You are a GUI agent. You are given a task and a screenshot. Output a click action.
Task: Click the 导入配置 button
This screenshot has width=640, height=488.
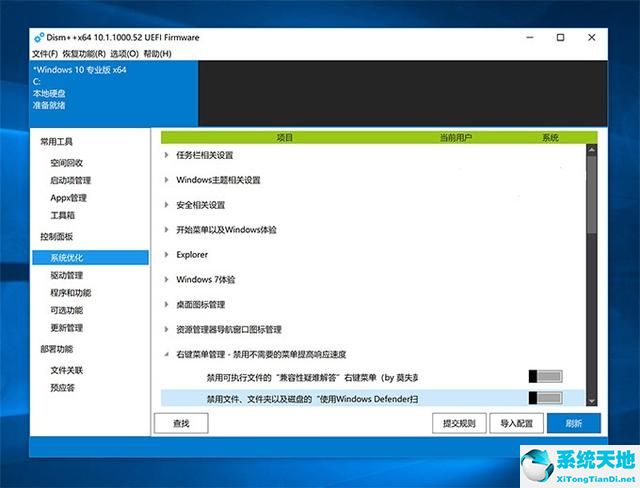click(516, 423)
